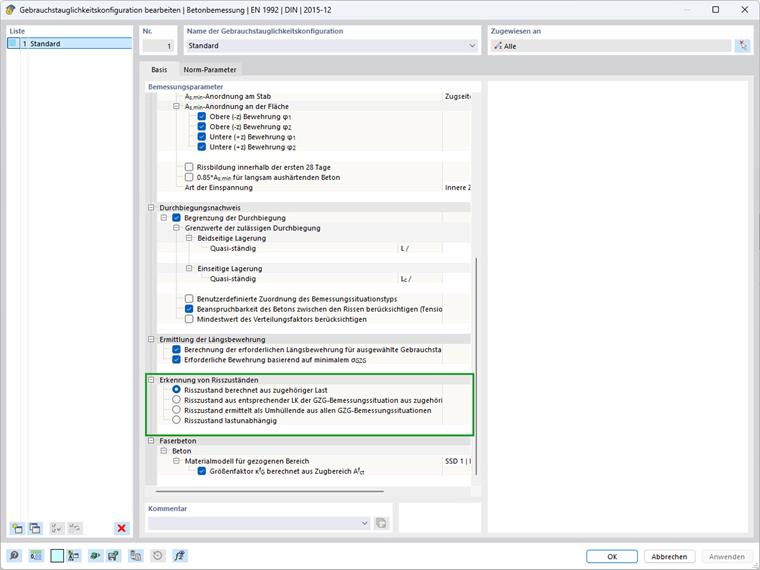Collapse Ermittlung der Längsbewehrung section
This screenshot has height=570, width=760.
pos(151,339)
